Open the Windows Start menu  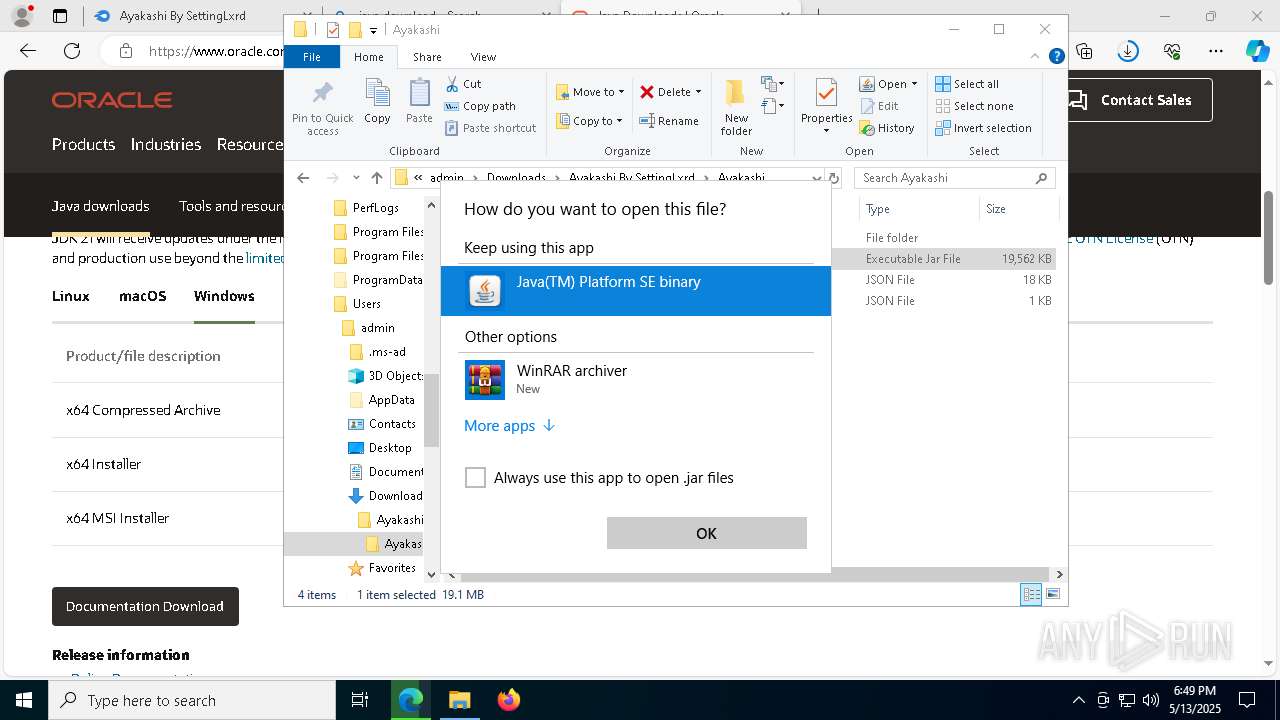(24, 700)
